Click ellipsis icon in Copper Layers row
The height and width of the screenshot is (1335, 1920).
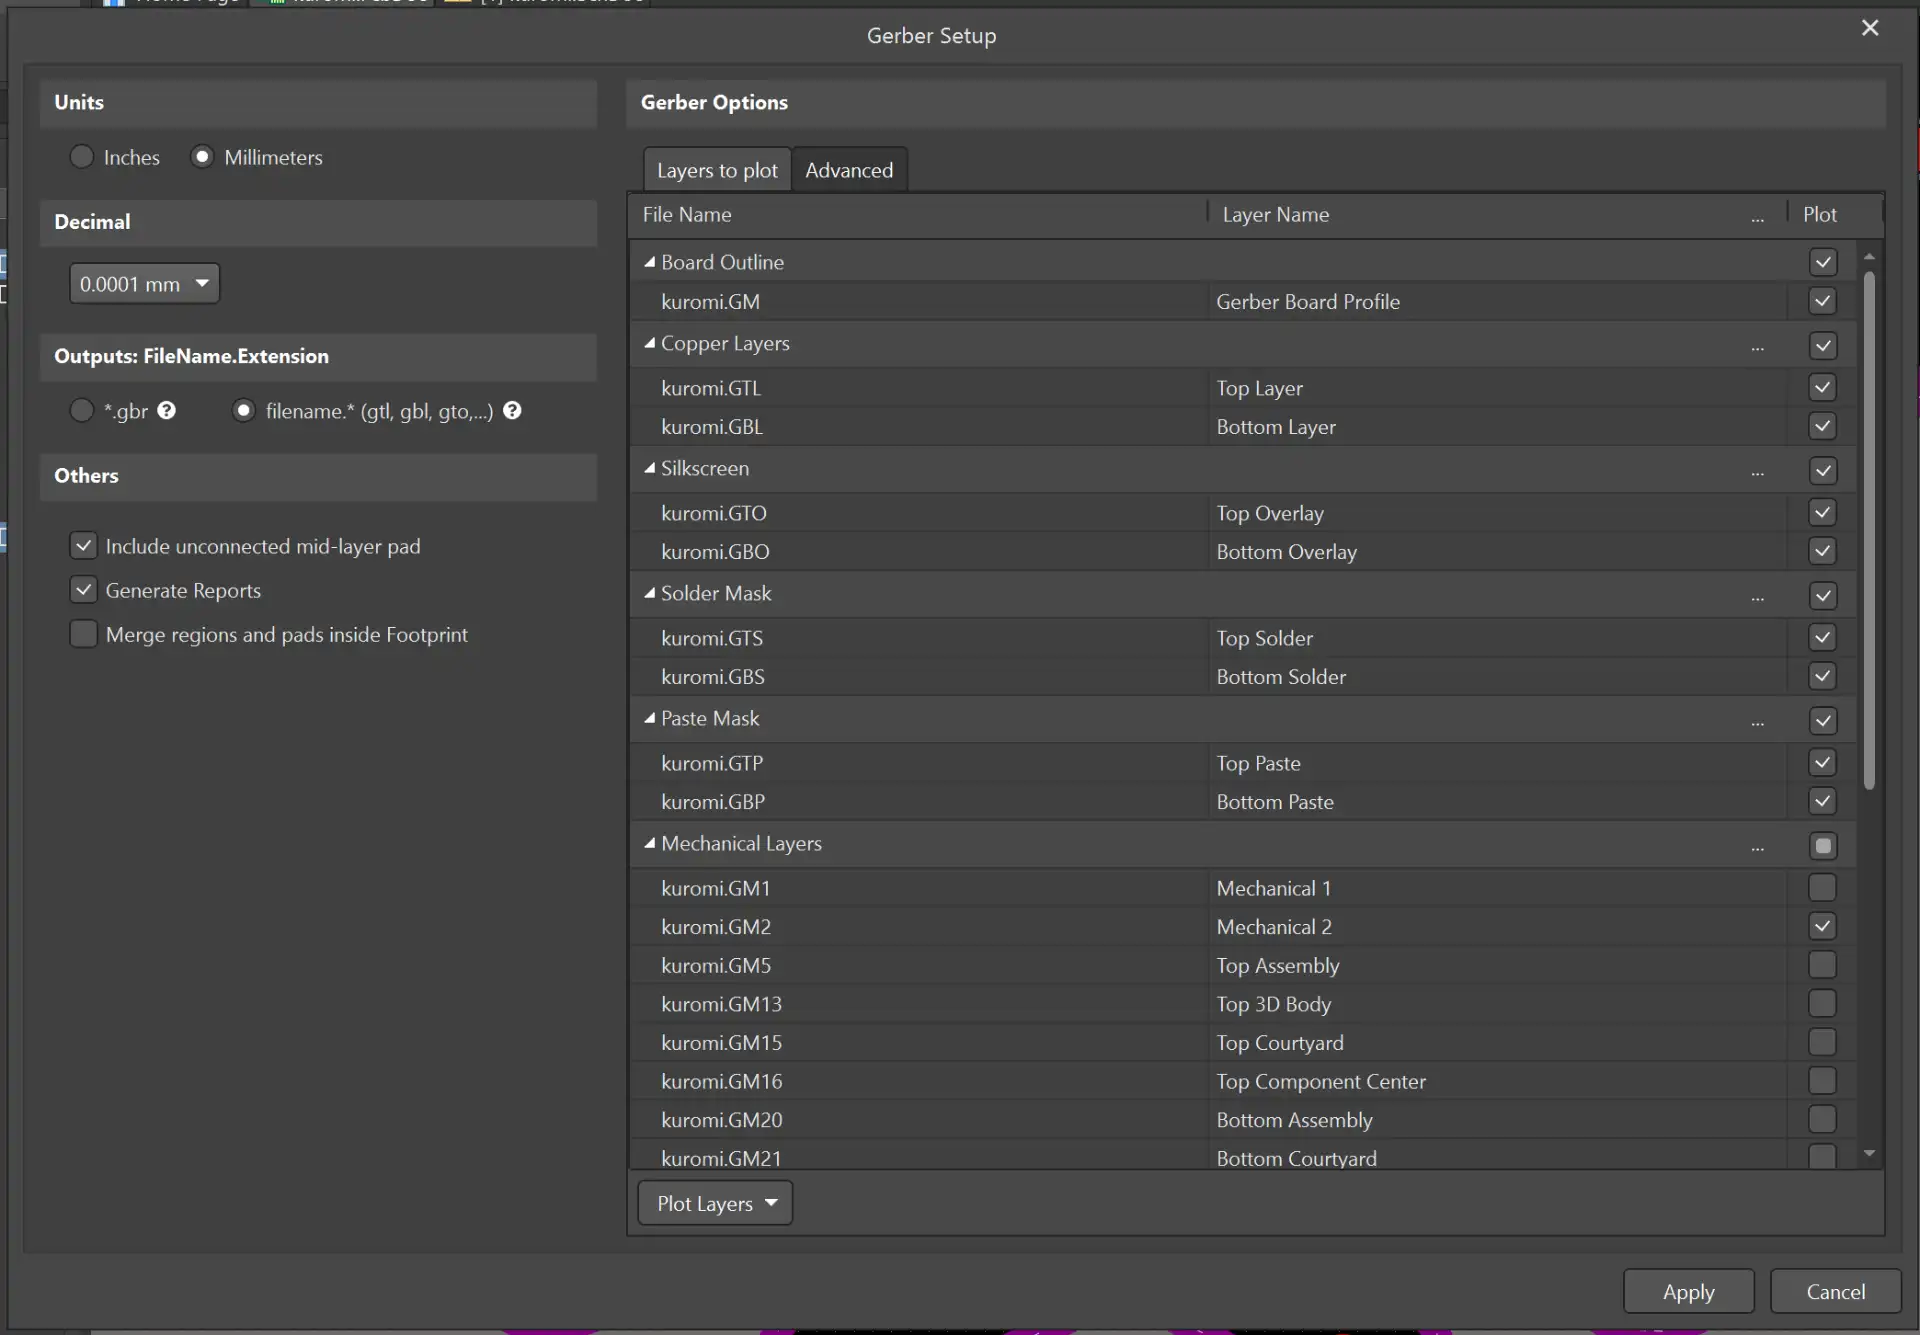[x=1757, y=347]
